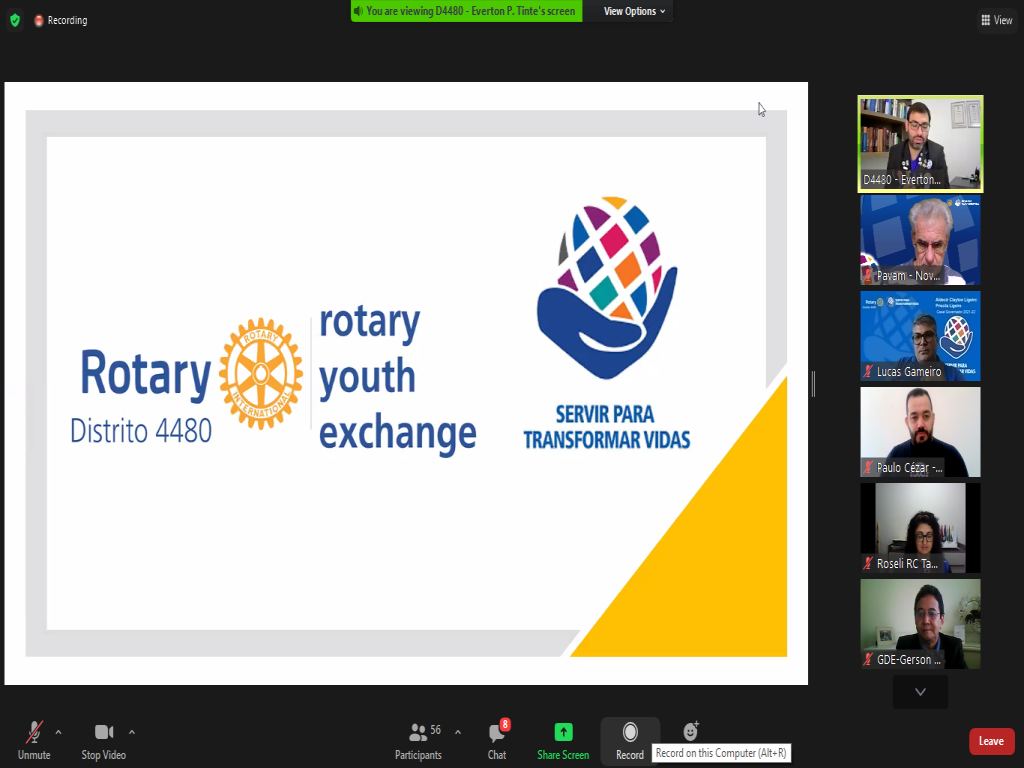Open Chat with unread messages
Screen dimensions: 1024x768
[497, 739]
